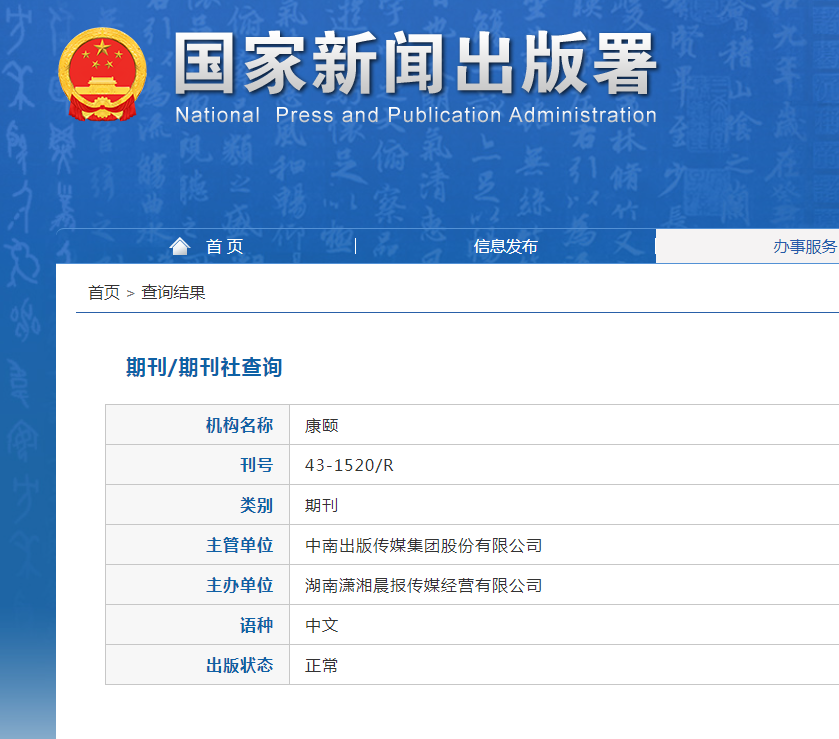Image resolution: width=839 pixels, height=739 pixels.
Task: Click the national emblem logo
Action: (102, 74)
